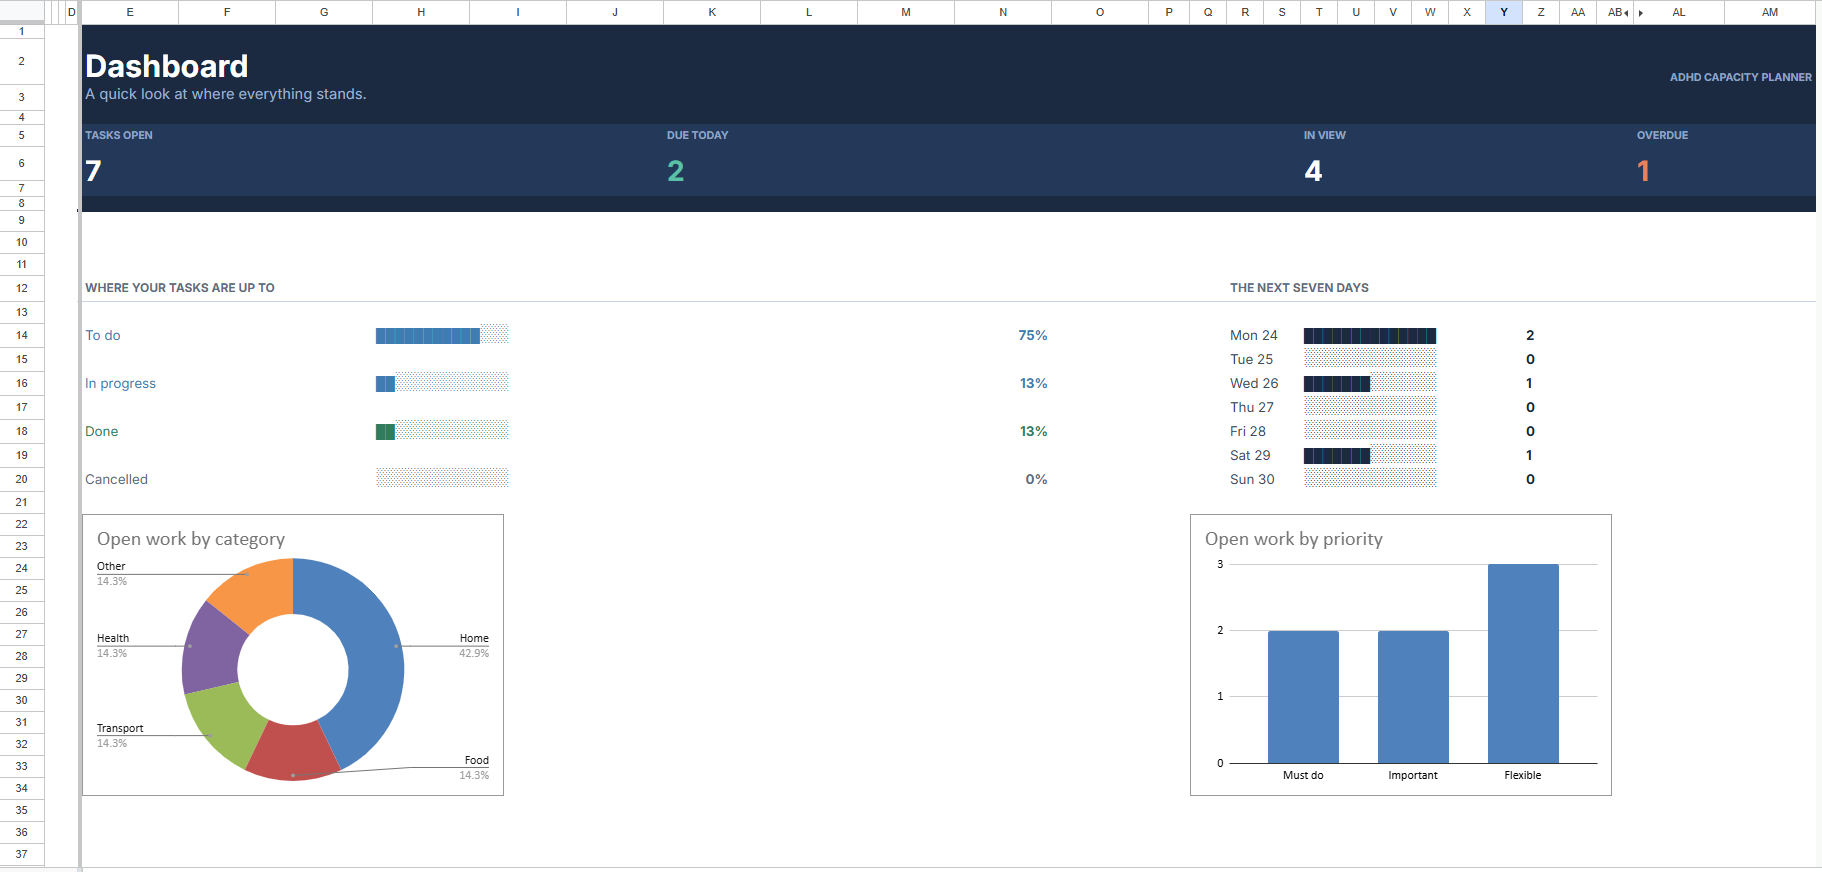Screen dimensions: 1822x872
Task: Select the 75% To do percentage
Action: click(1033, 335)
